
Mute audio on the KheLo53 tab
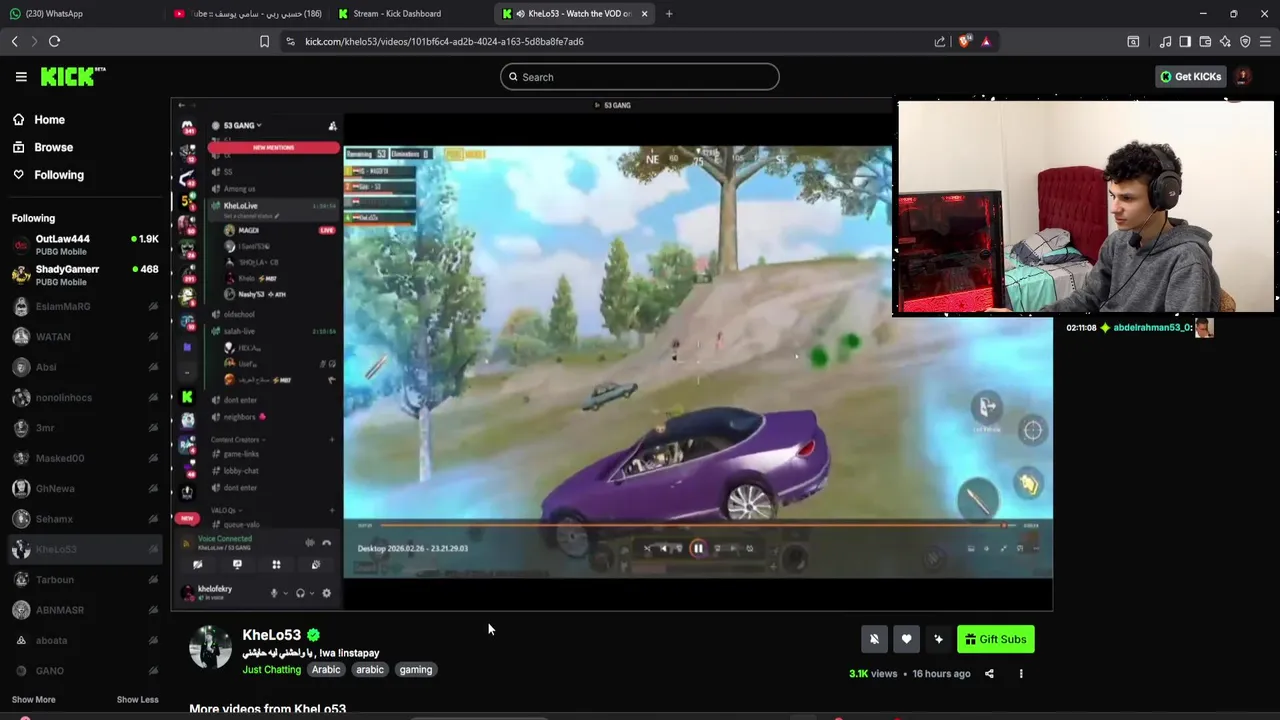click(x=520, y=14)
